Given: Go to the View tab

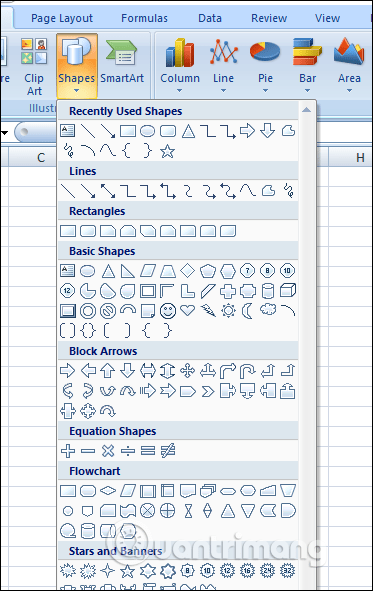Looking at the screenshot, I should tap(327, 18).
